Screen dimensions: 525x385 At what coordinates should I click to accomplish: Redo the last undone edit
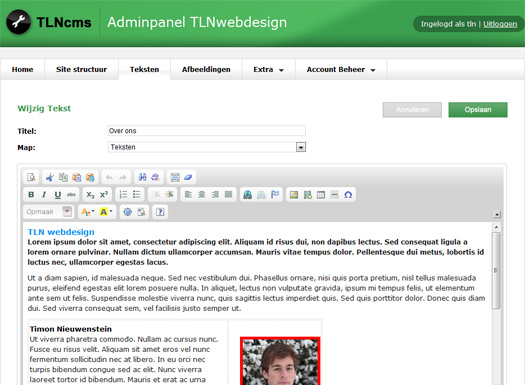(x=123, y=177)
